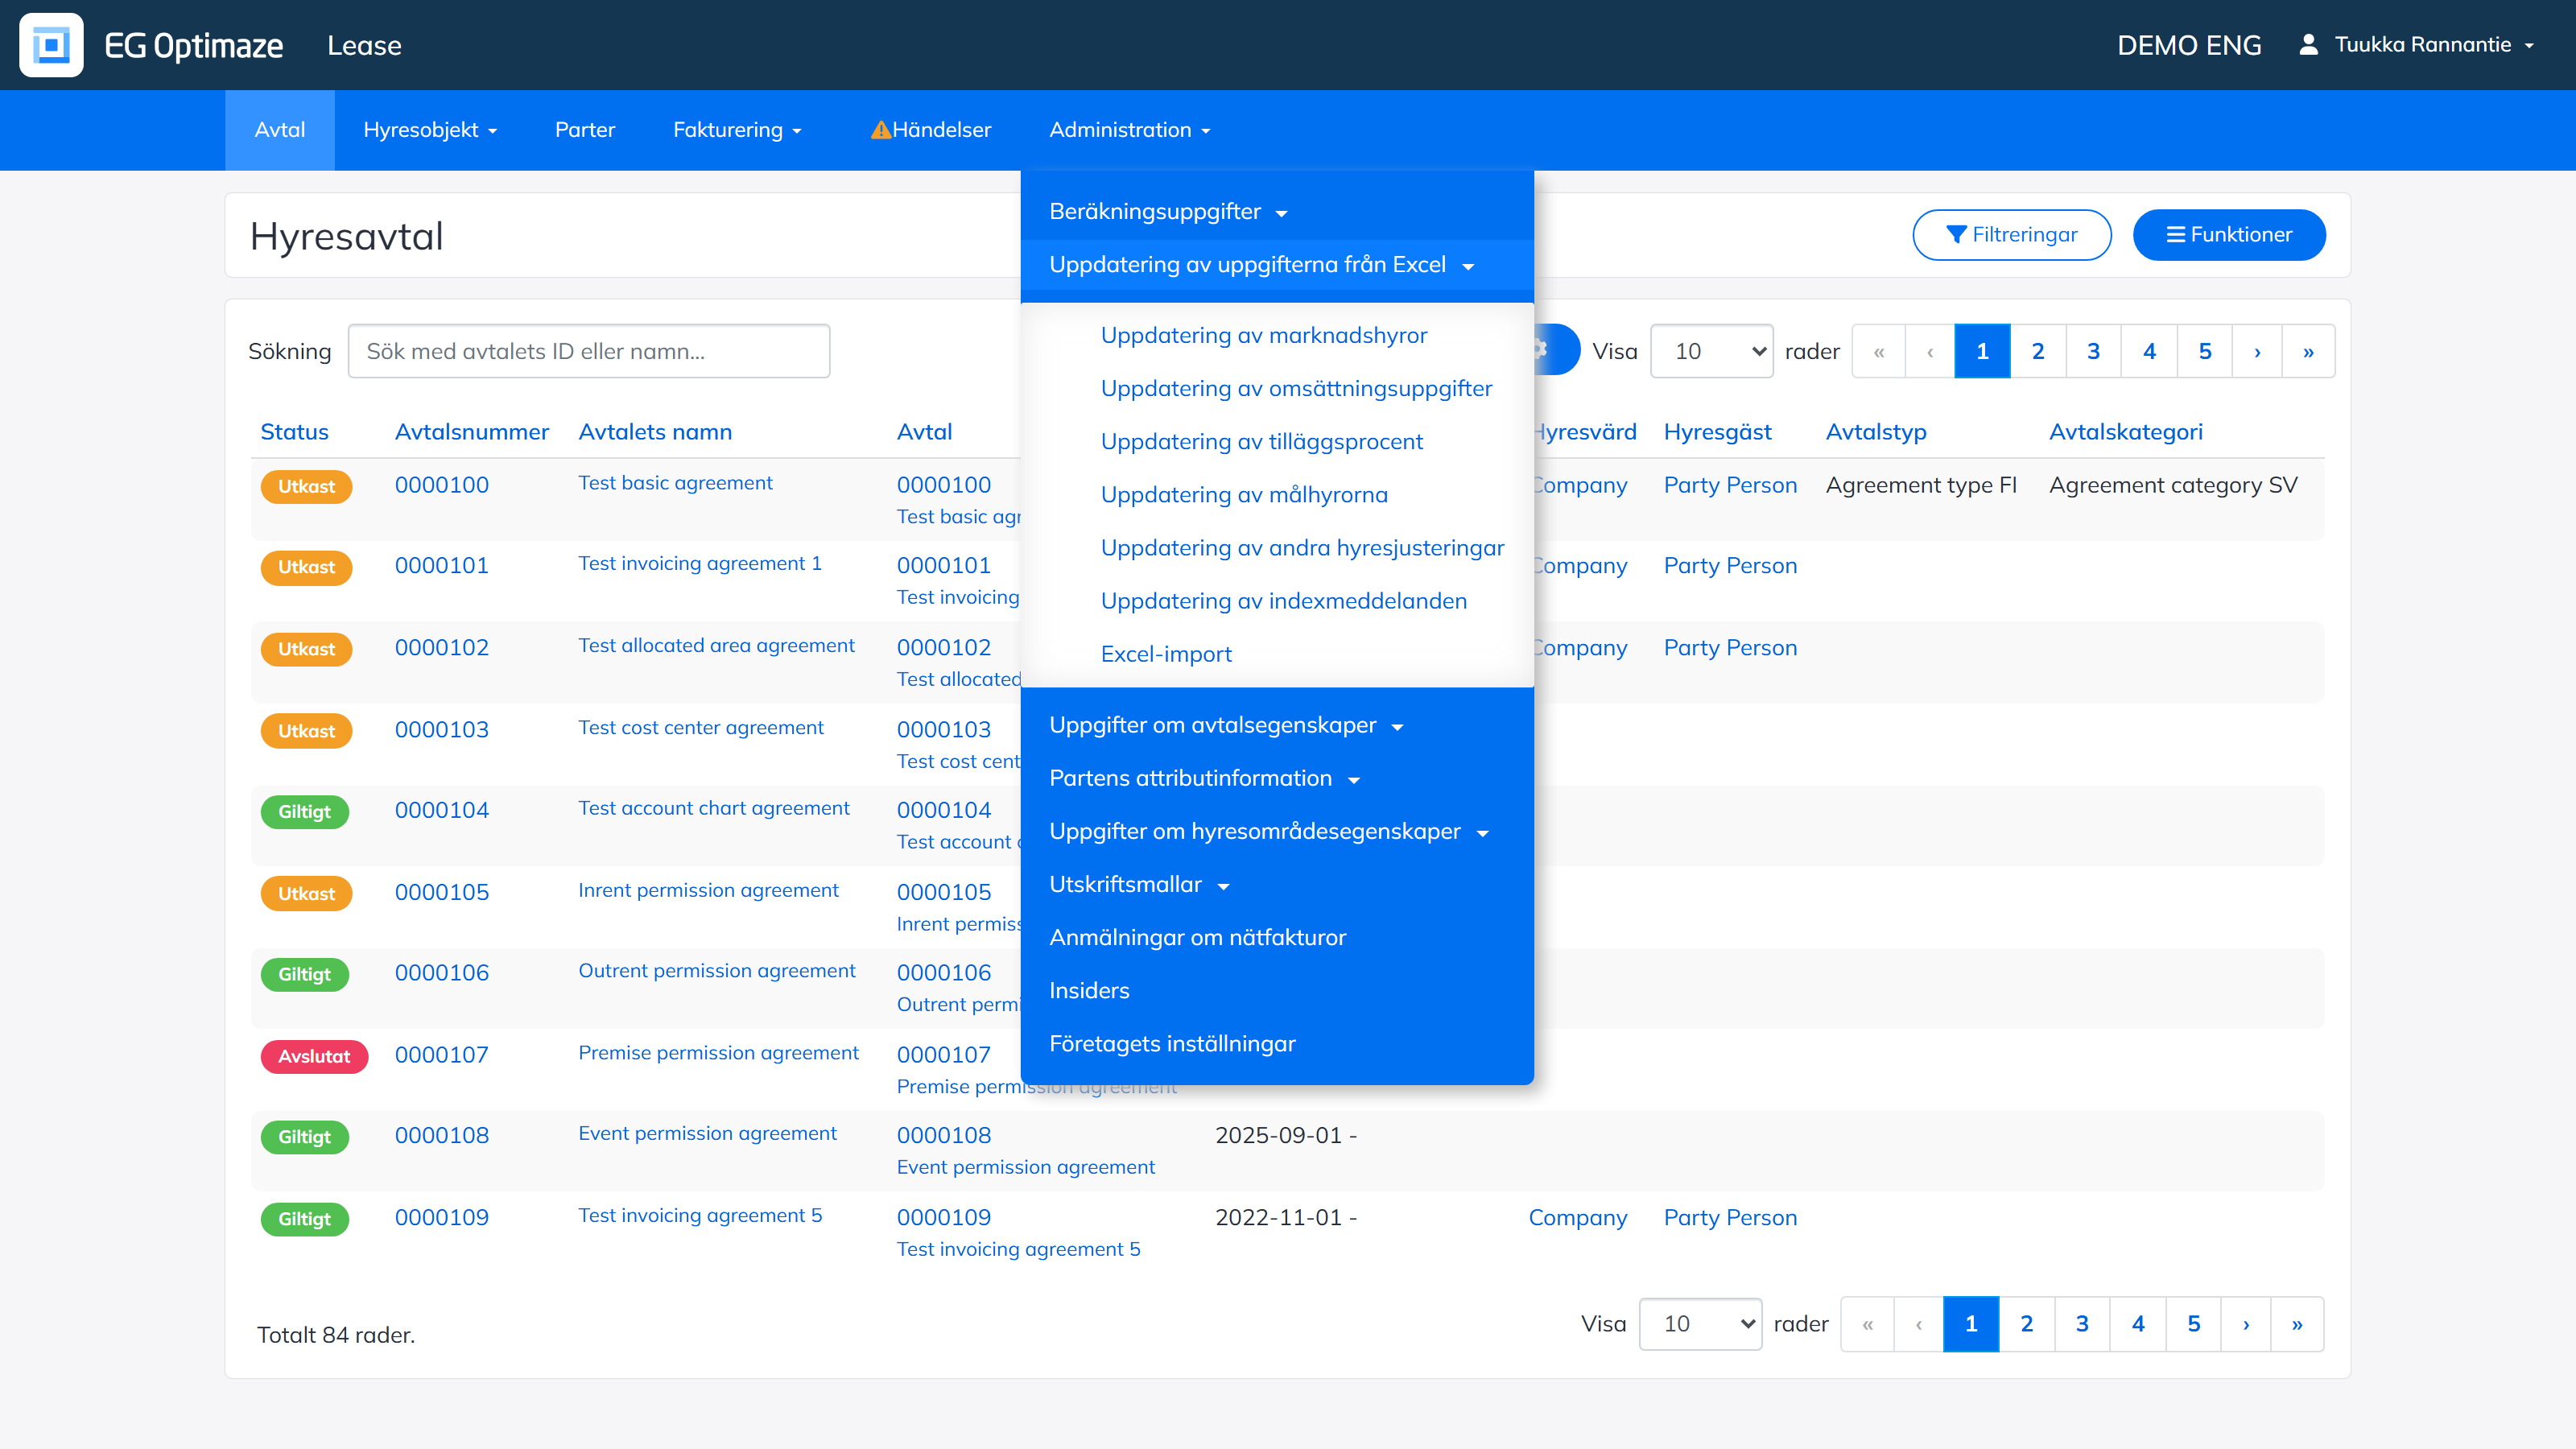Expand the Utskriftsmallar submenu
Viewport: 2576px width, 1449px height.
point(1139,885)
